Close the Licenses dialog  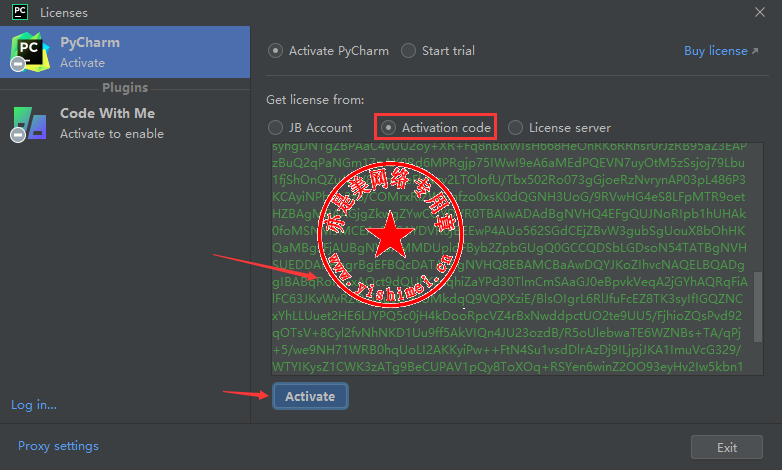pyautogui.click(x=760, y=12)
